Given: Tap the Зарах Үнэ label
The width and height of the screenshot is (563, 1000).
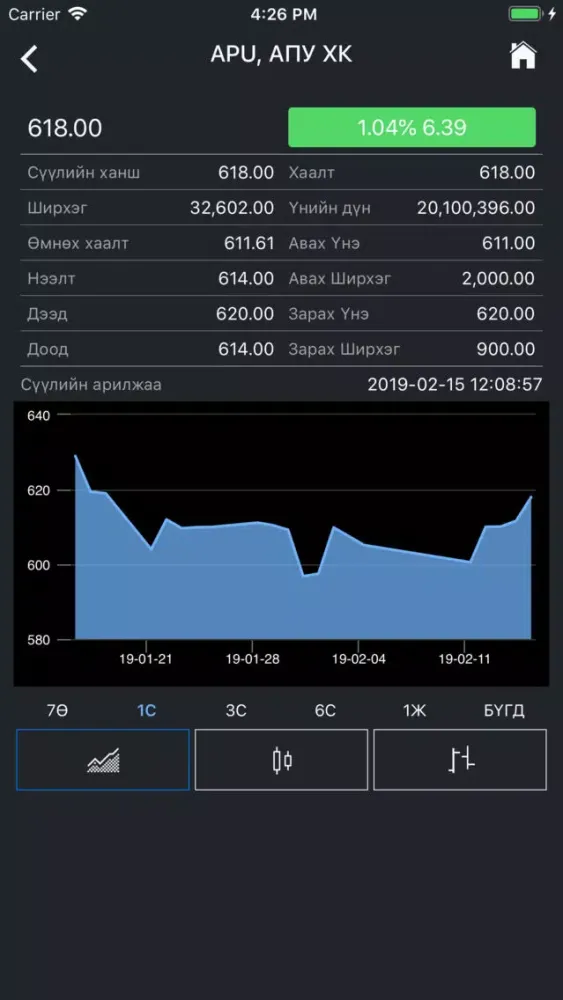Looking at the screenshot, I should (328, 314).
